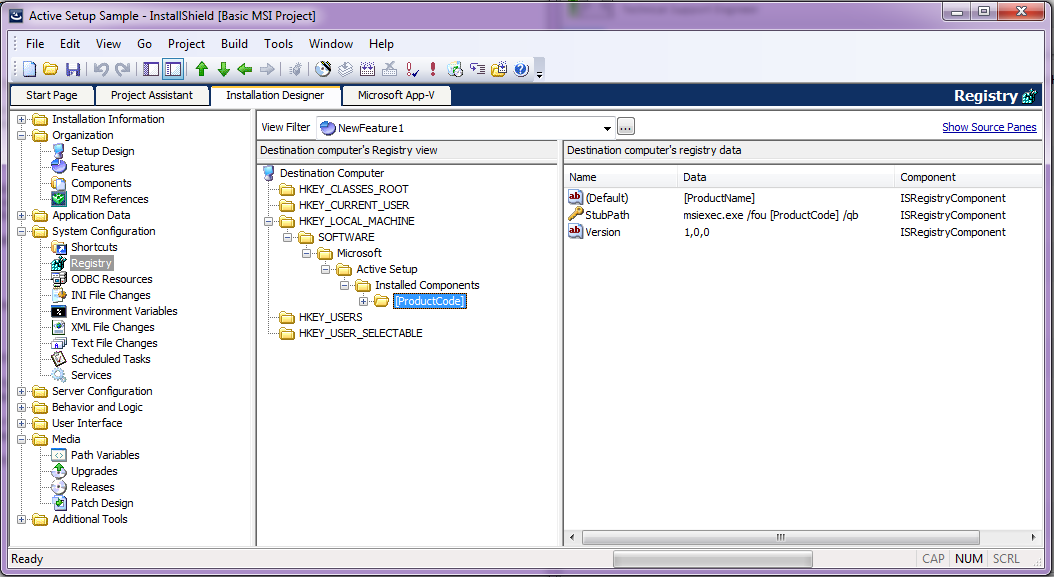Viewport: 1054px width, 577px height.
Task: Click the green up navigation arrow
Action: click(x=200, y=69)
